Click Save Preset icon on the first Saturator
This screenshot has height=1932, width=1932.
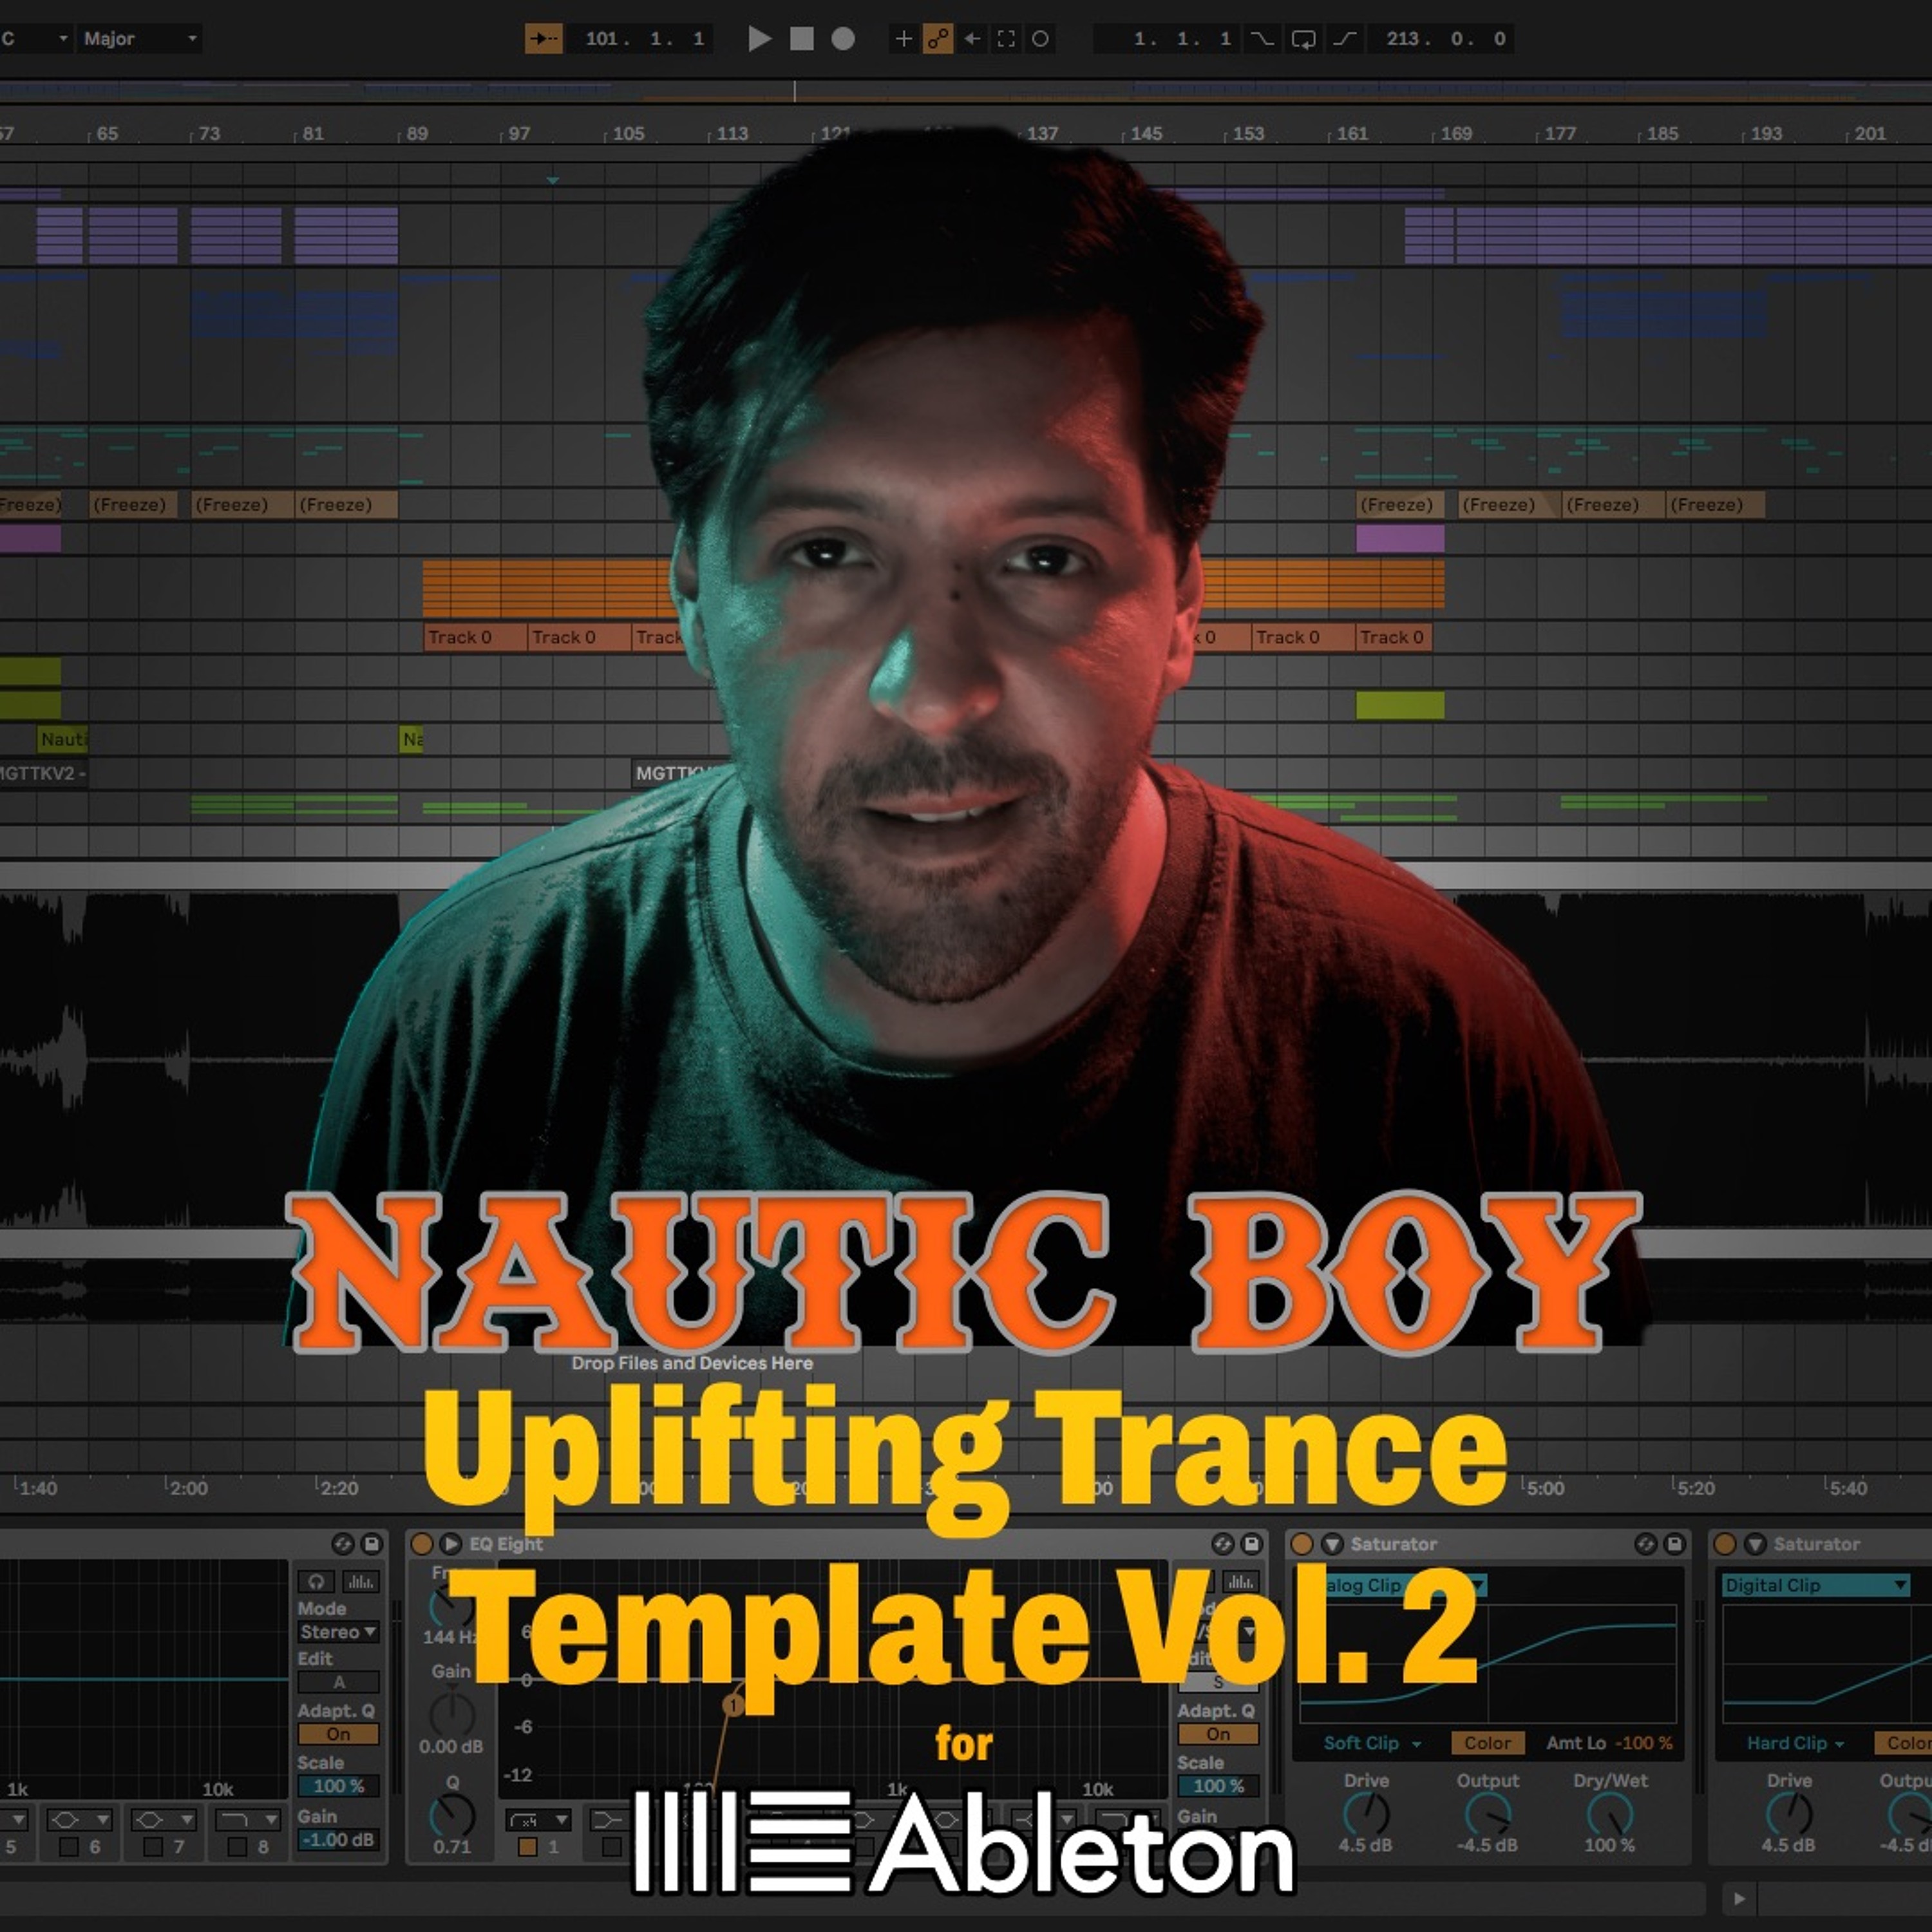(1674, 1544)
